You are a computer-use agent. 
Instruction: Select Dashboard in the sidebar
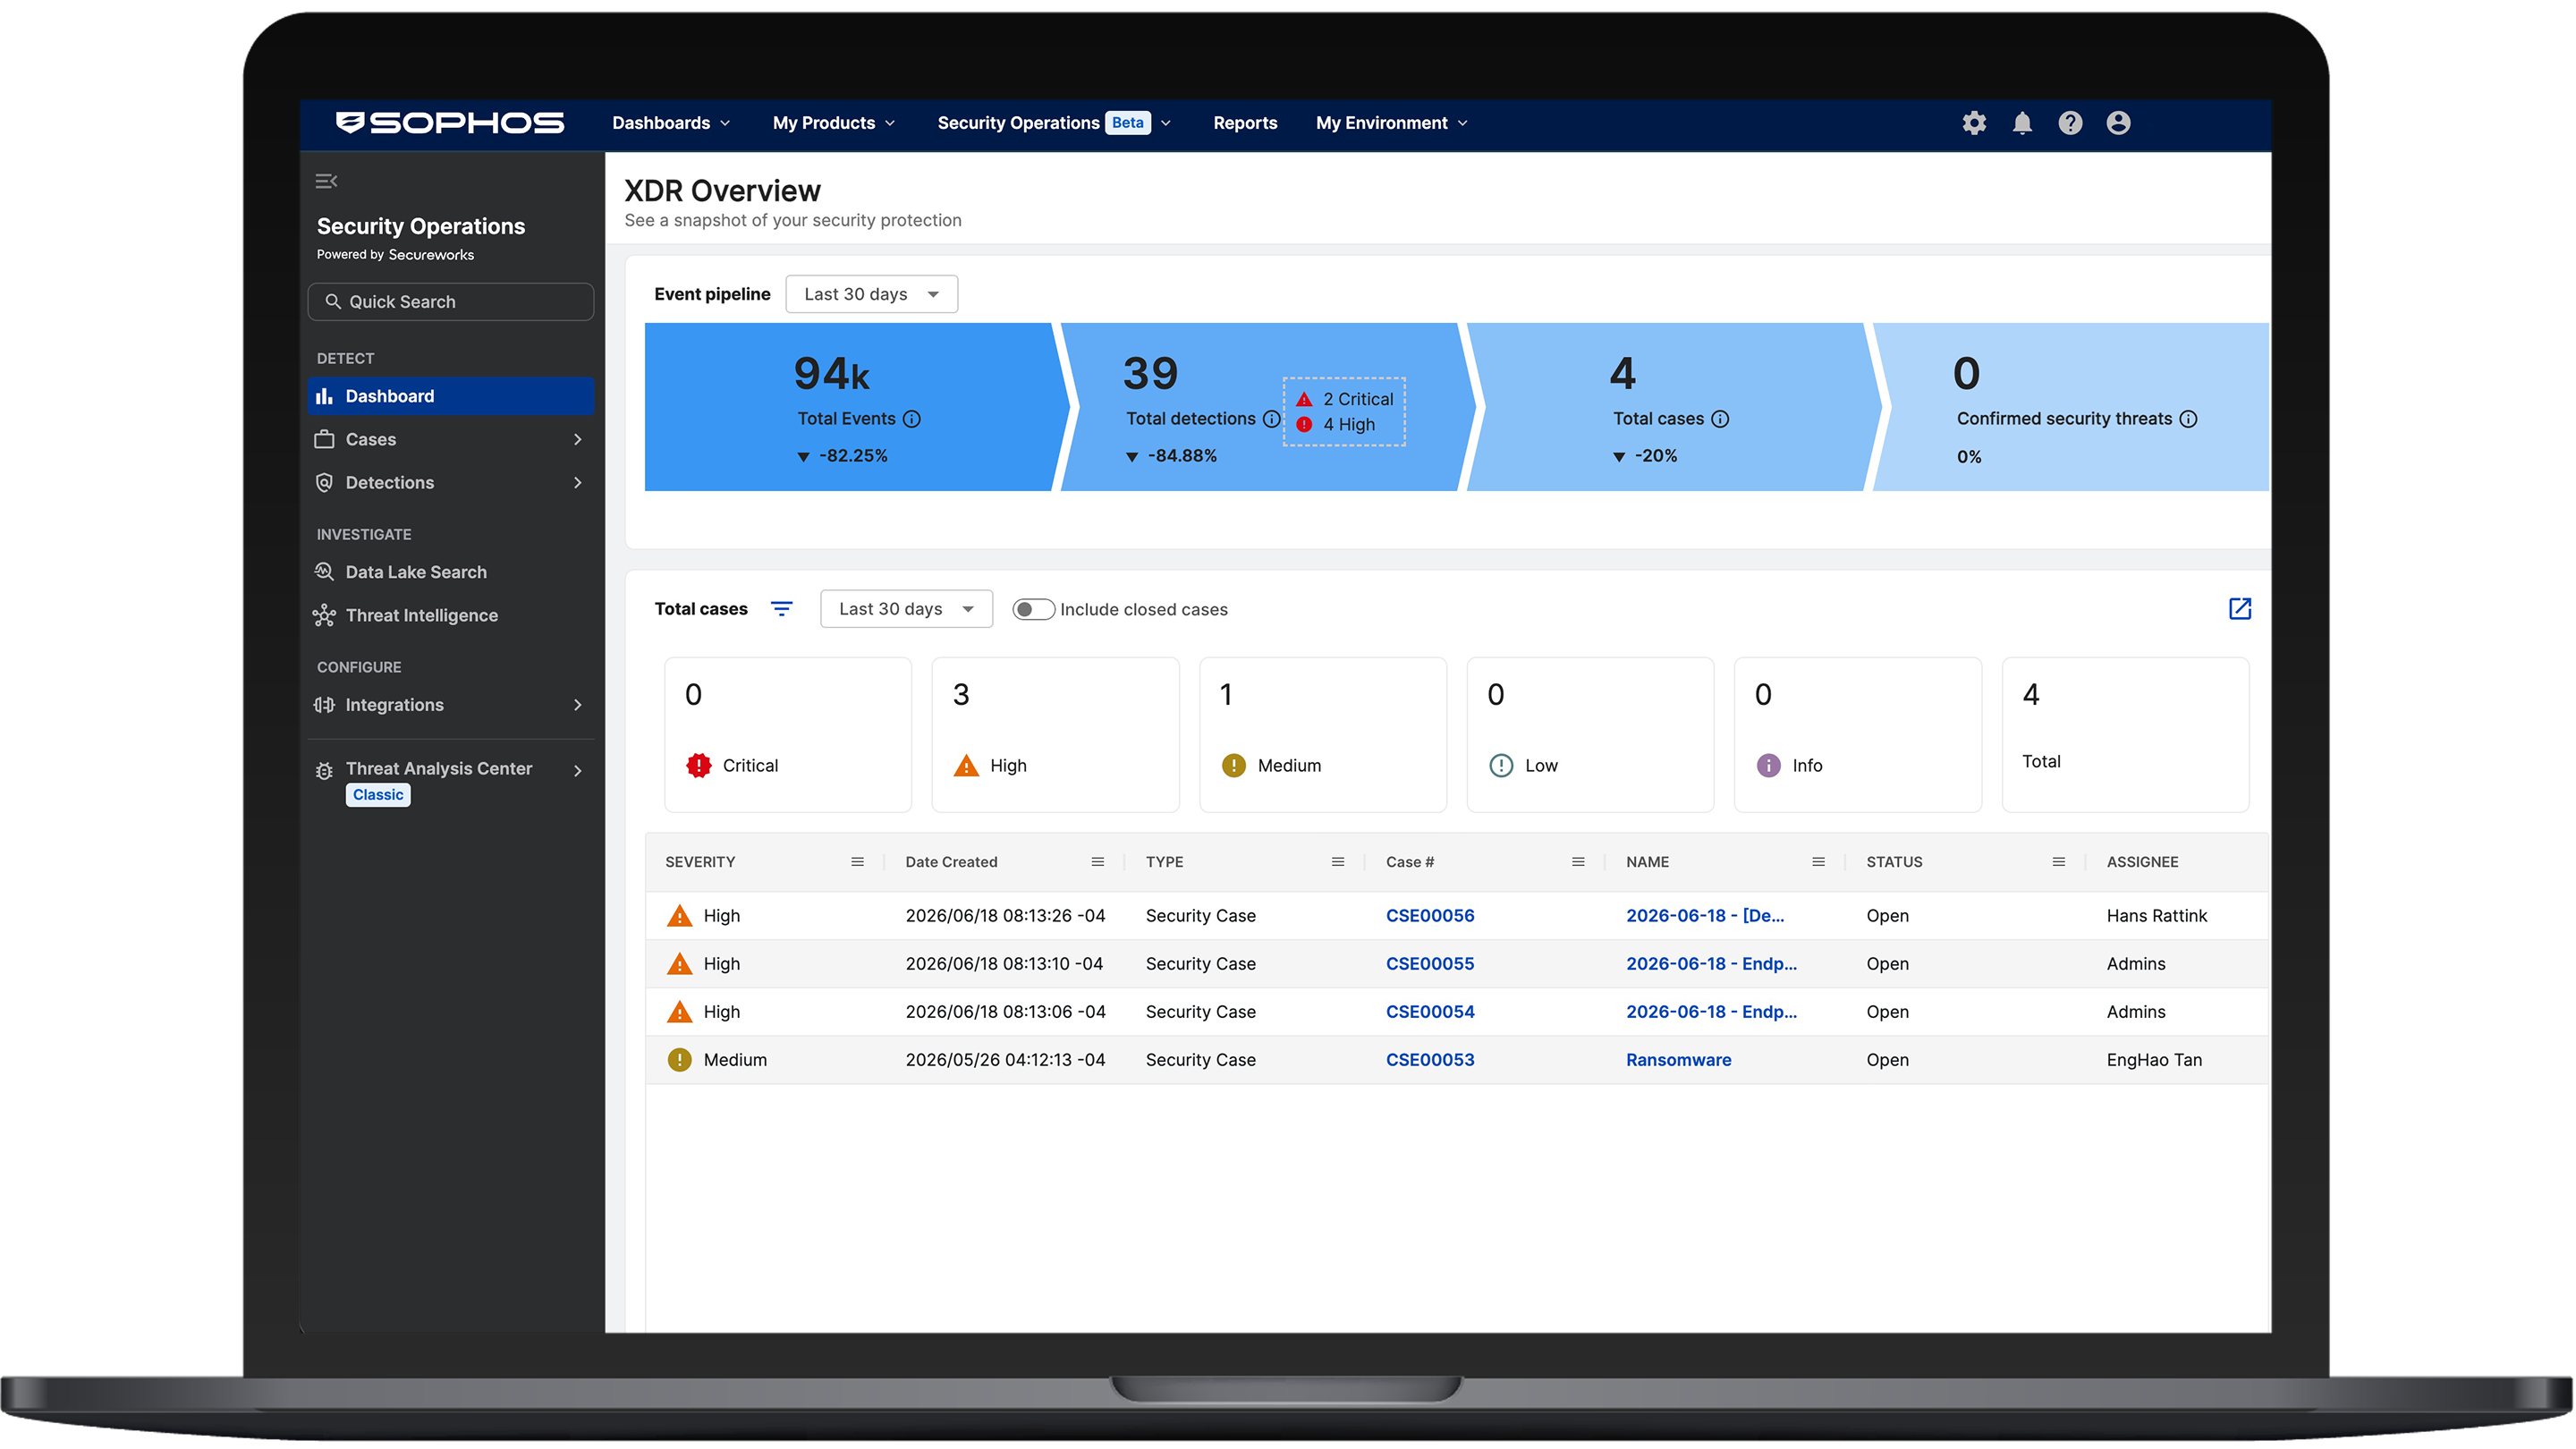(x=451, y=396)
